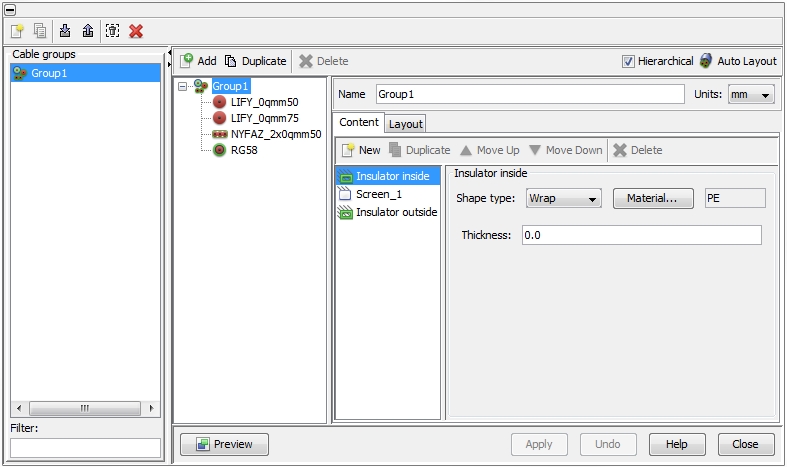Screen dimensions: 787x467
Task: Select Group1 in Cable groups list
Action: 85,73
